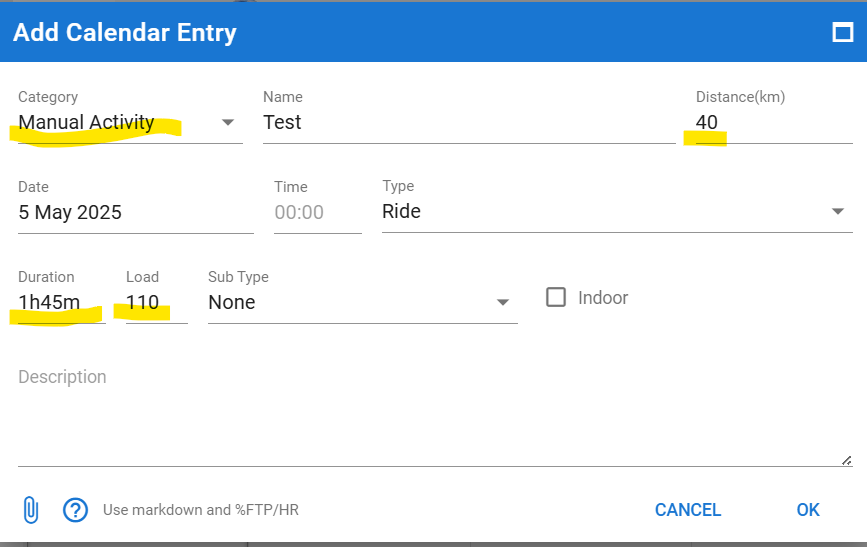This screenshot has width=867, height=547.
Task: Click the Name field containing Test
Action: click(469, 122)
